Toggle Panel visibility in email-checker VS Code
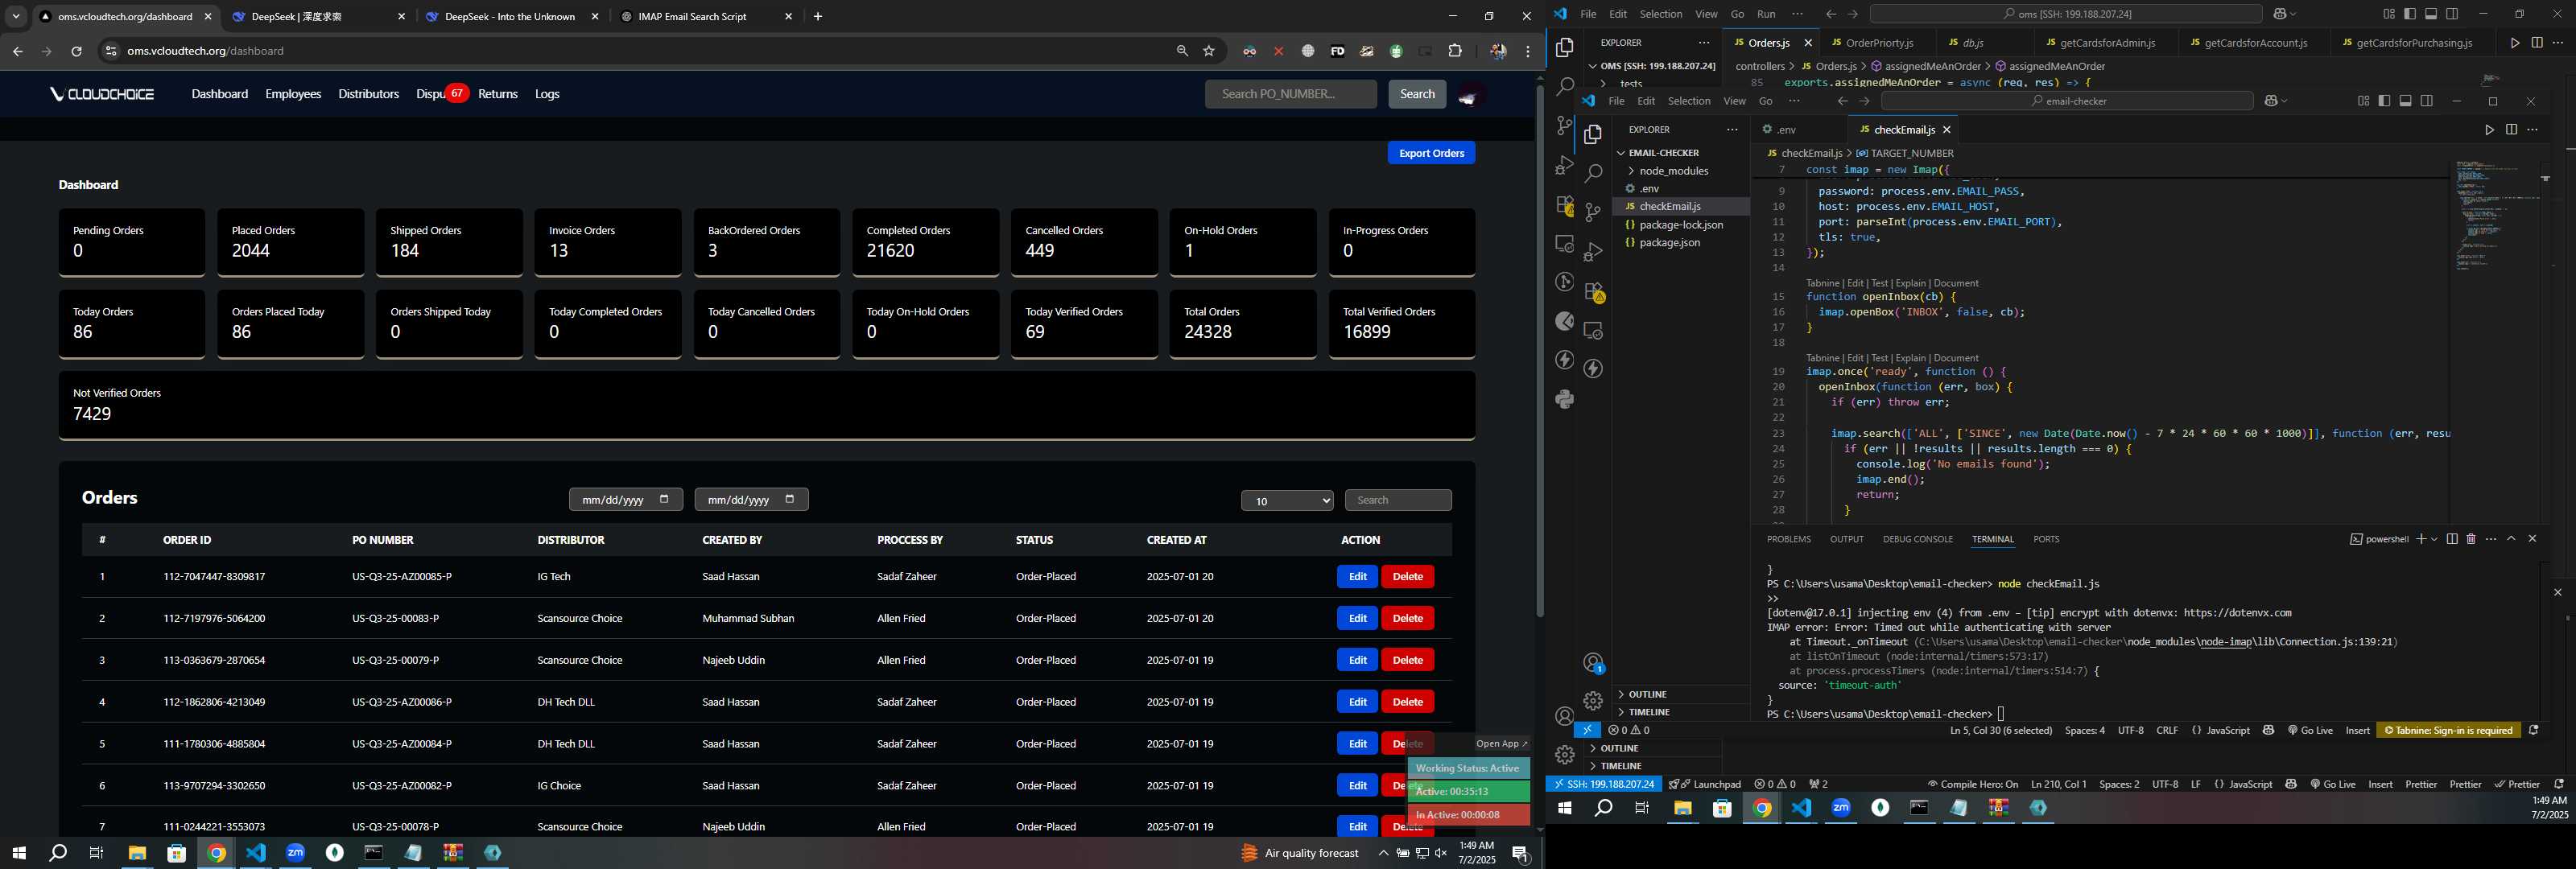This screenshot has width=2576, height=869. pyautogui.click(x=2405, y=101)
